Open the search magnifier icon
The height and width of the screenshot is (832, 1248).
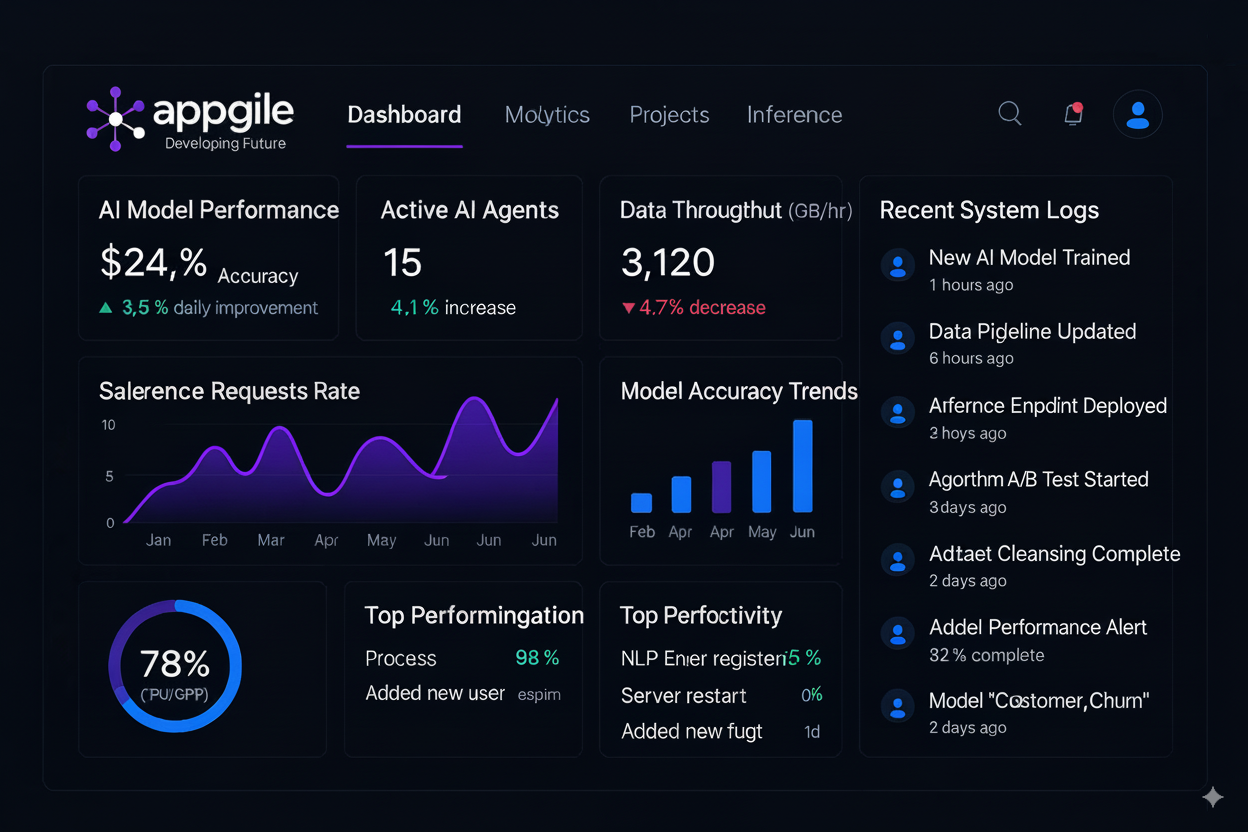(x=1009, y=114)
